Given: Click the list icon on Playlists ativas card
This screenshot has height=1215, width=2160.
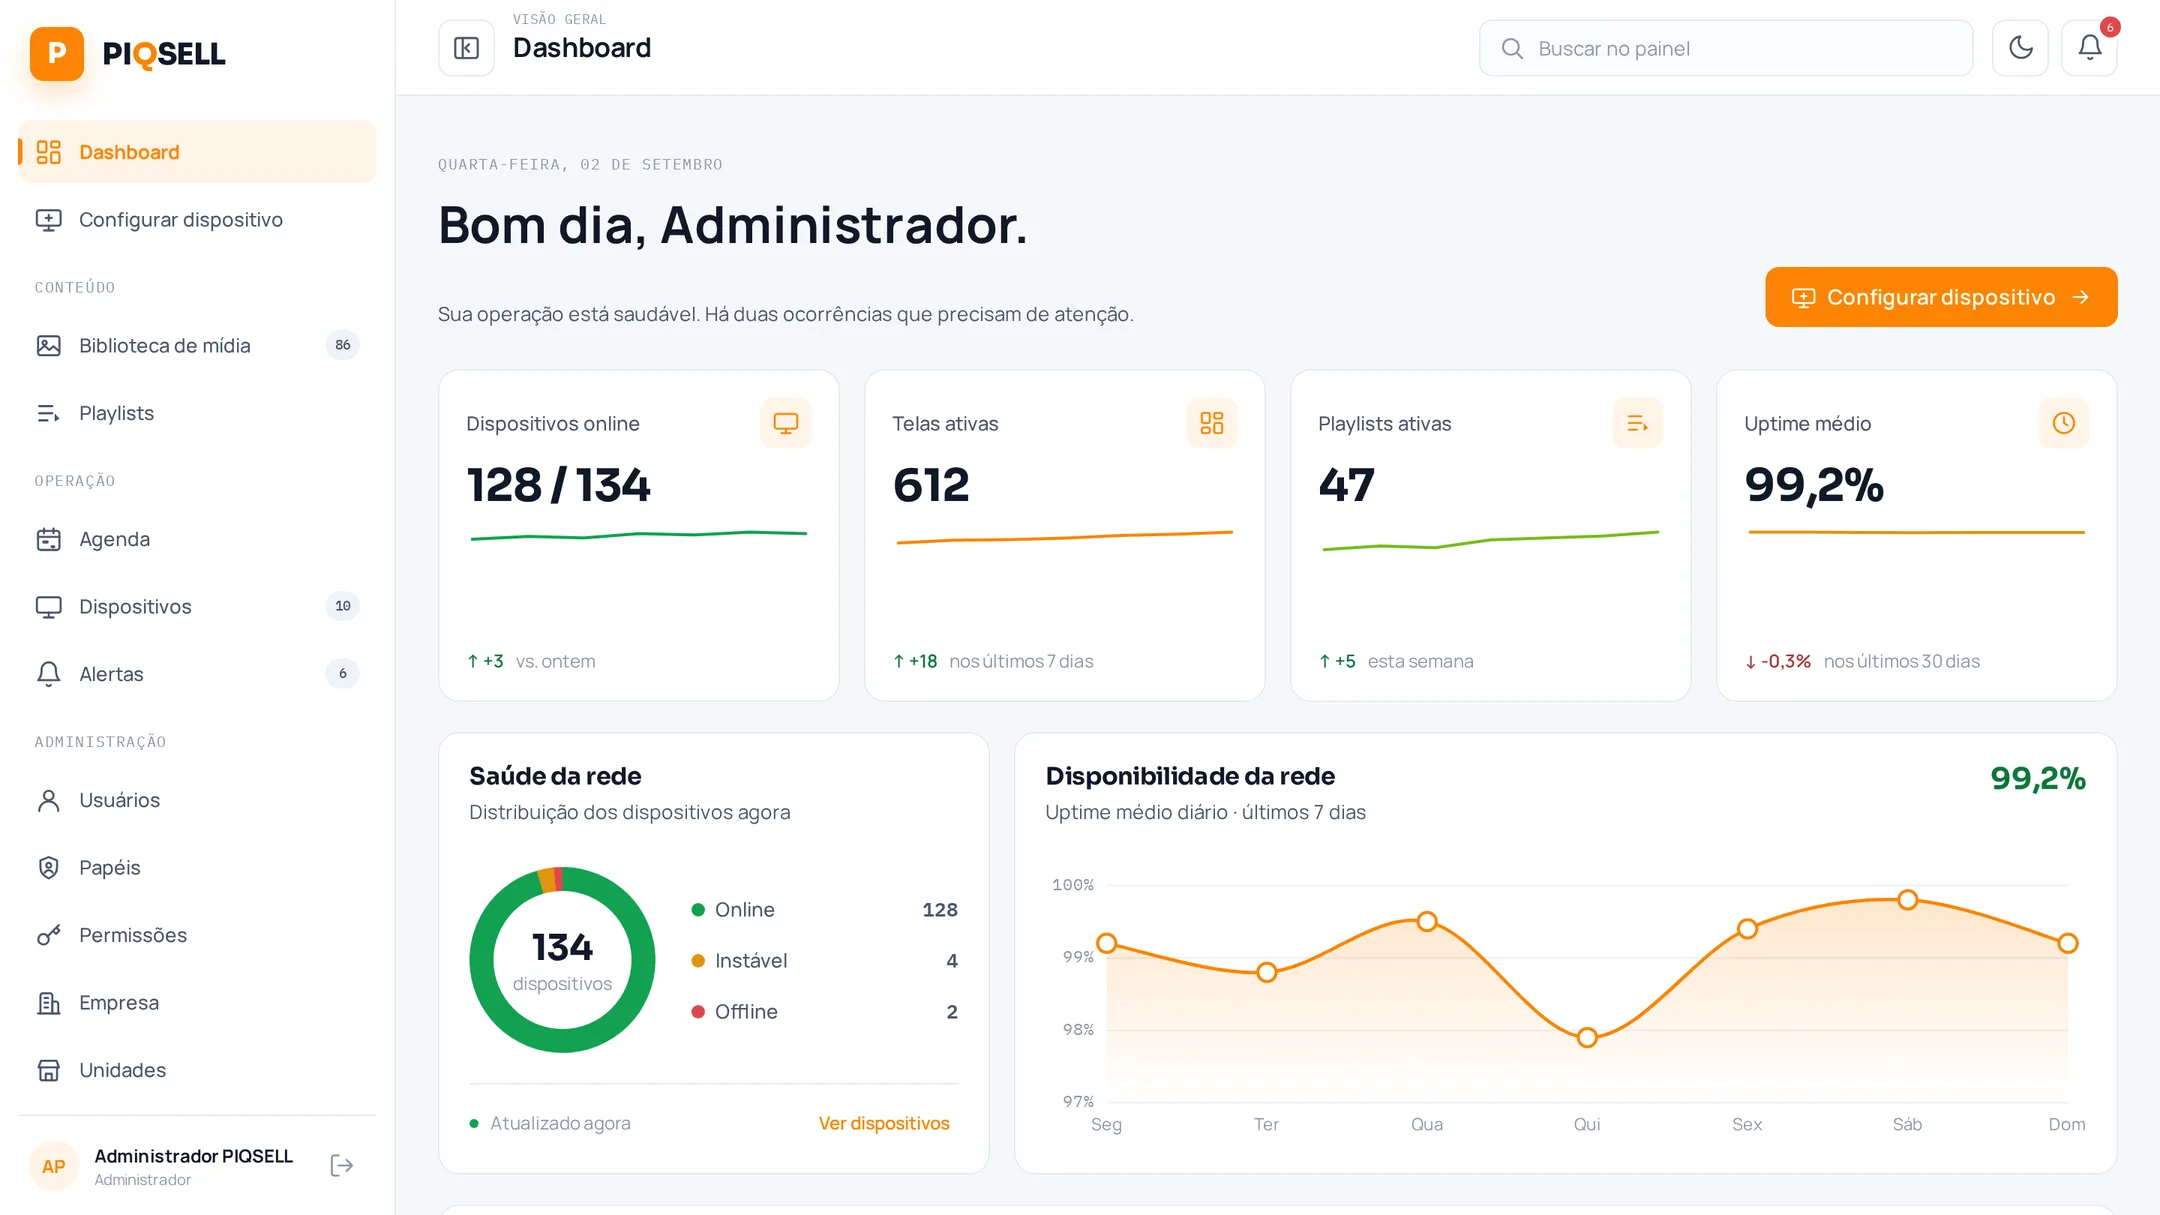Looking at the screenshot, I should [1638, 423].
